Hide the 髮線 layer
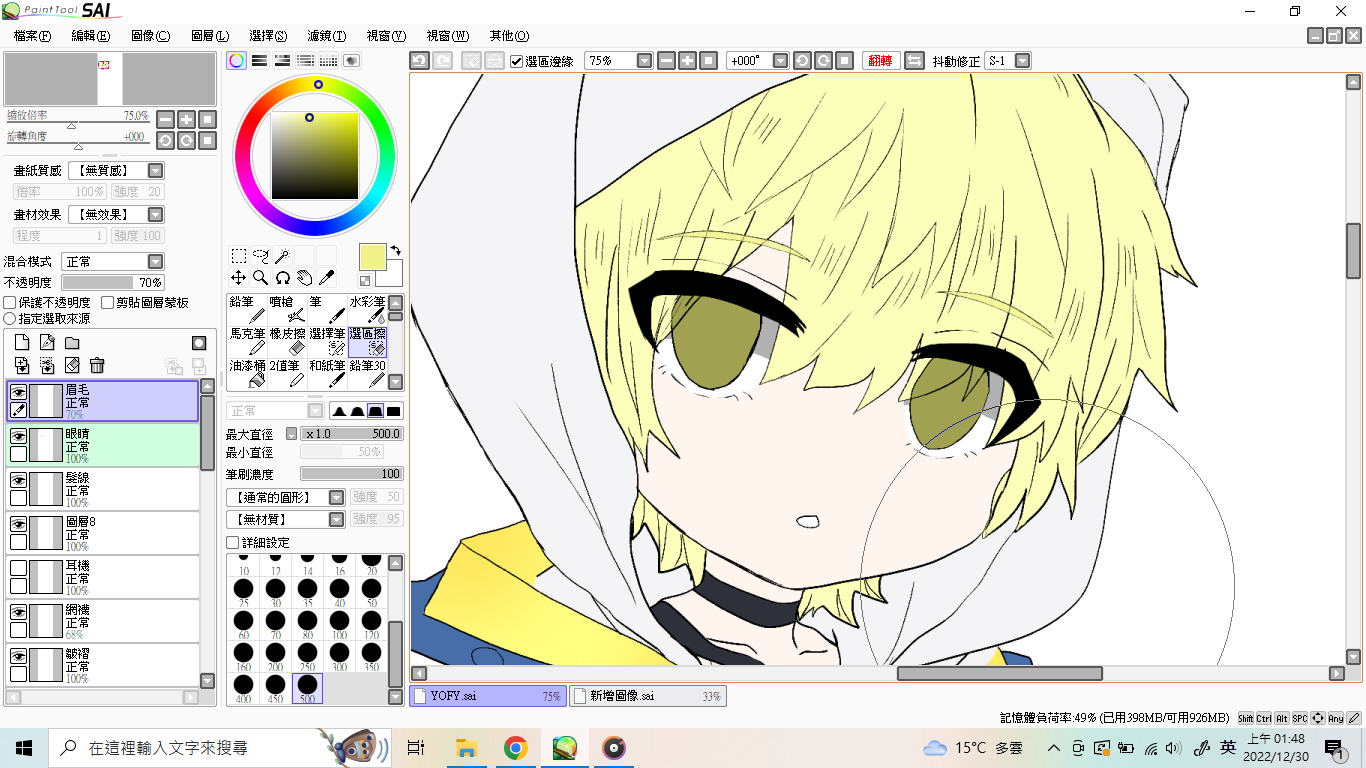The width and height of the screenshot is (1366, 768). [18, 481]
